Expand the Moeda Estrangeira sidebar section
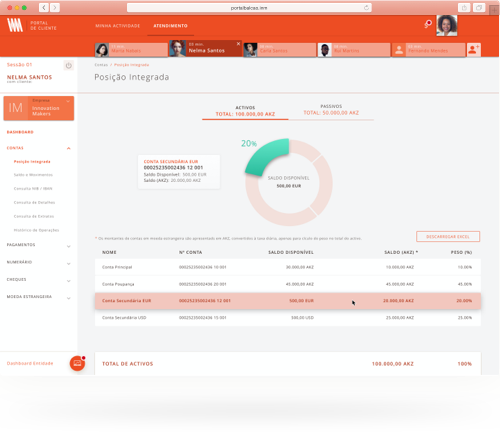Screen dimensions: 500x432 click(69, 298)
